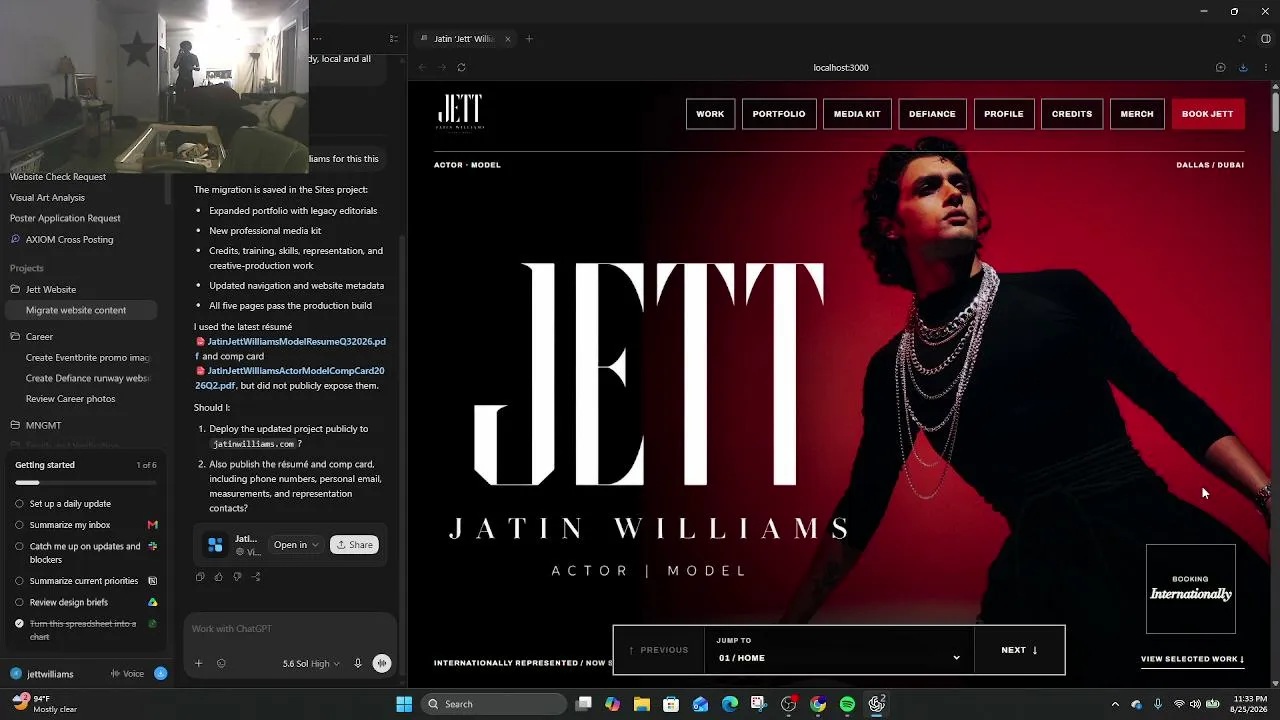Open the 'Migrate website content' chat
The image size is (1280, 720).
80,310
